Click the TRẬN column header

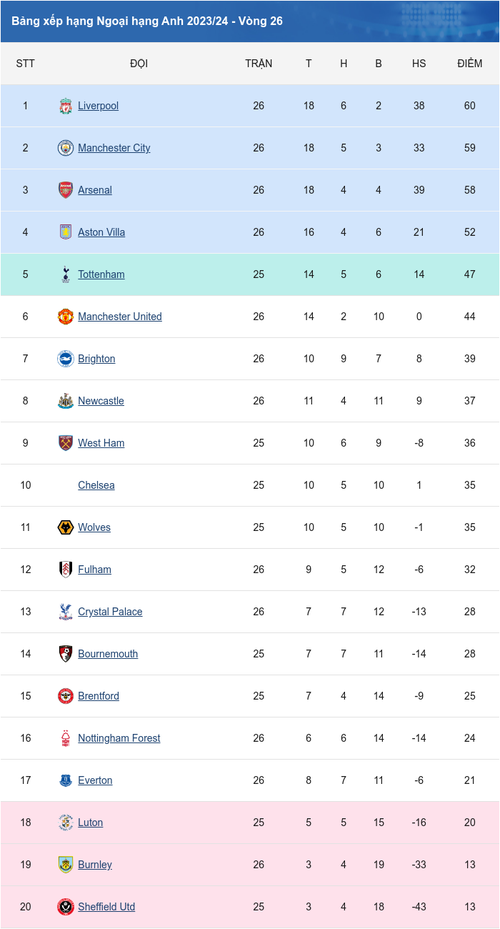[x=259, y=63]
